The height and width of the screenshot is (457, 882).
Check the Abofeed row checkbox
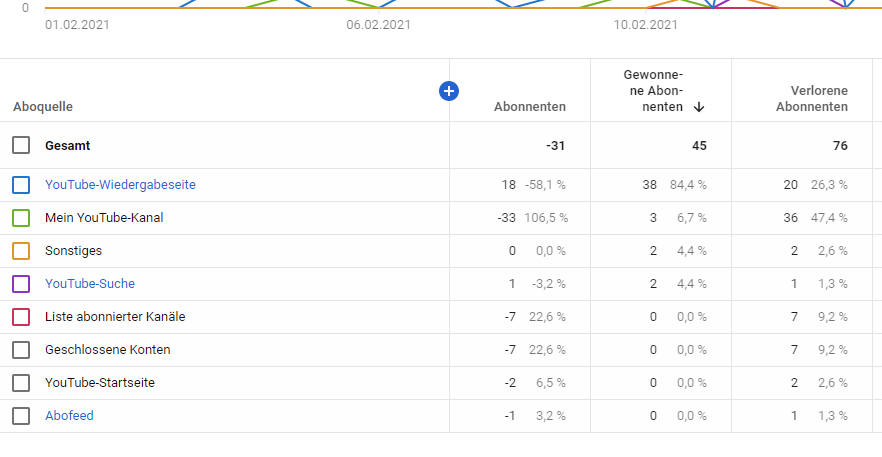(21, 416)
